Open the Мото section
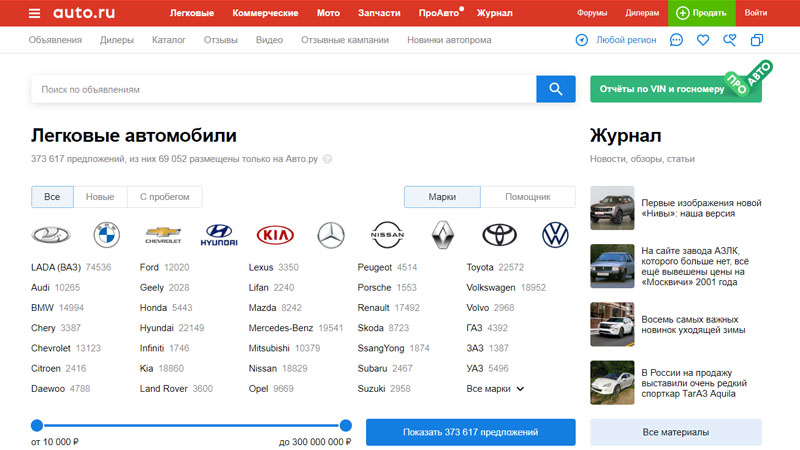The width and height of the screenshot is (800, 450). coord(328,13)
